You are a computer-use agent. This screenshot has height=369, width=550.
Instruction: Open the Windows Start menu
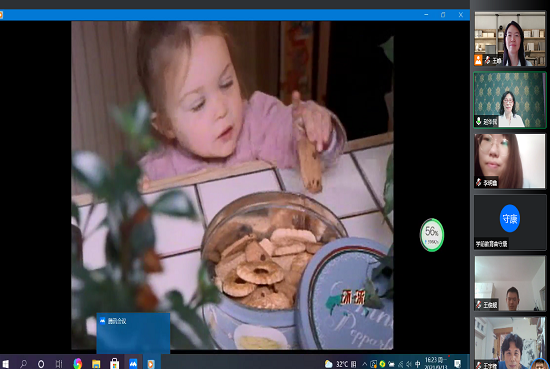[5, 364]
